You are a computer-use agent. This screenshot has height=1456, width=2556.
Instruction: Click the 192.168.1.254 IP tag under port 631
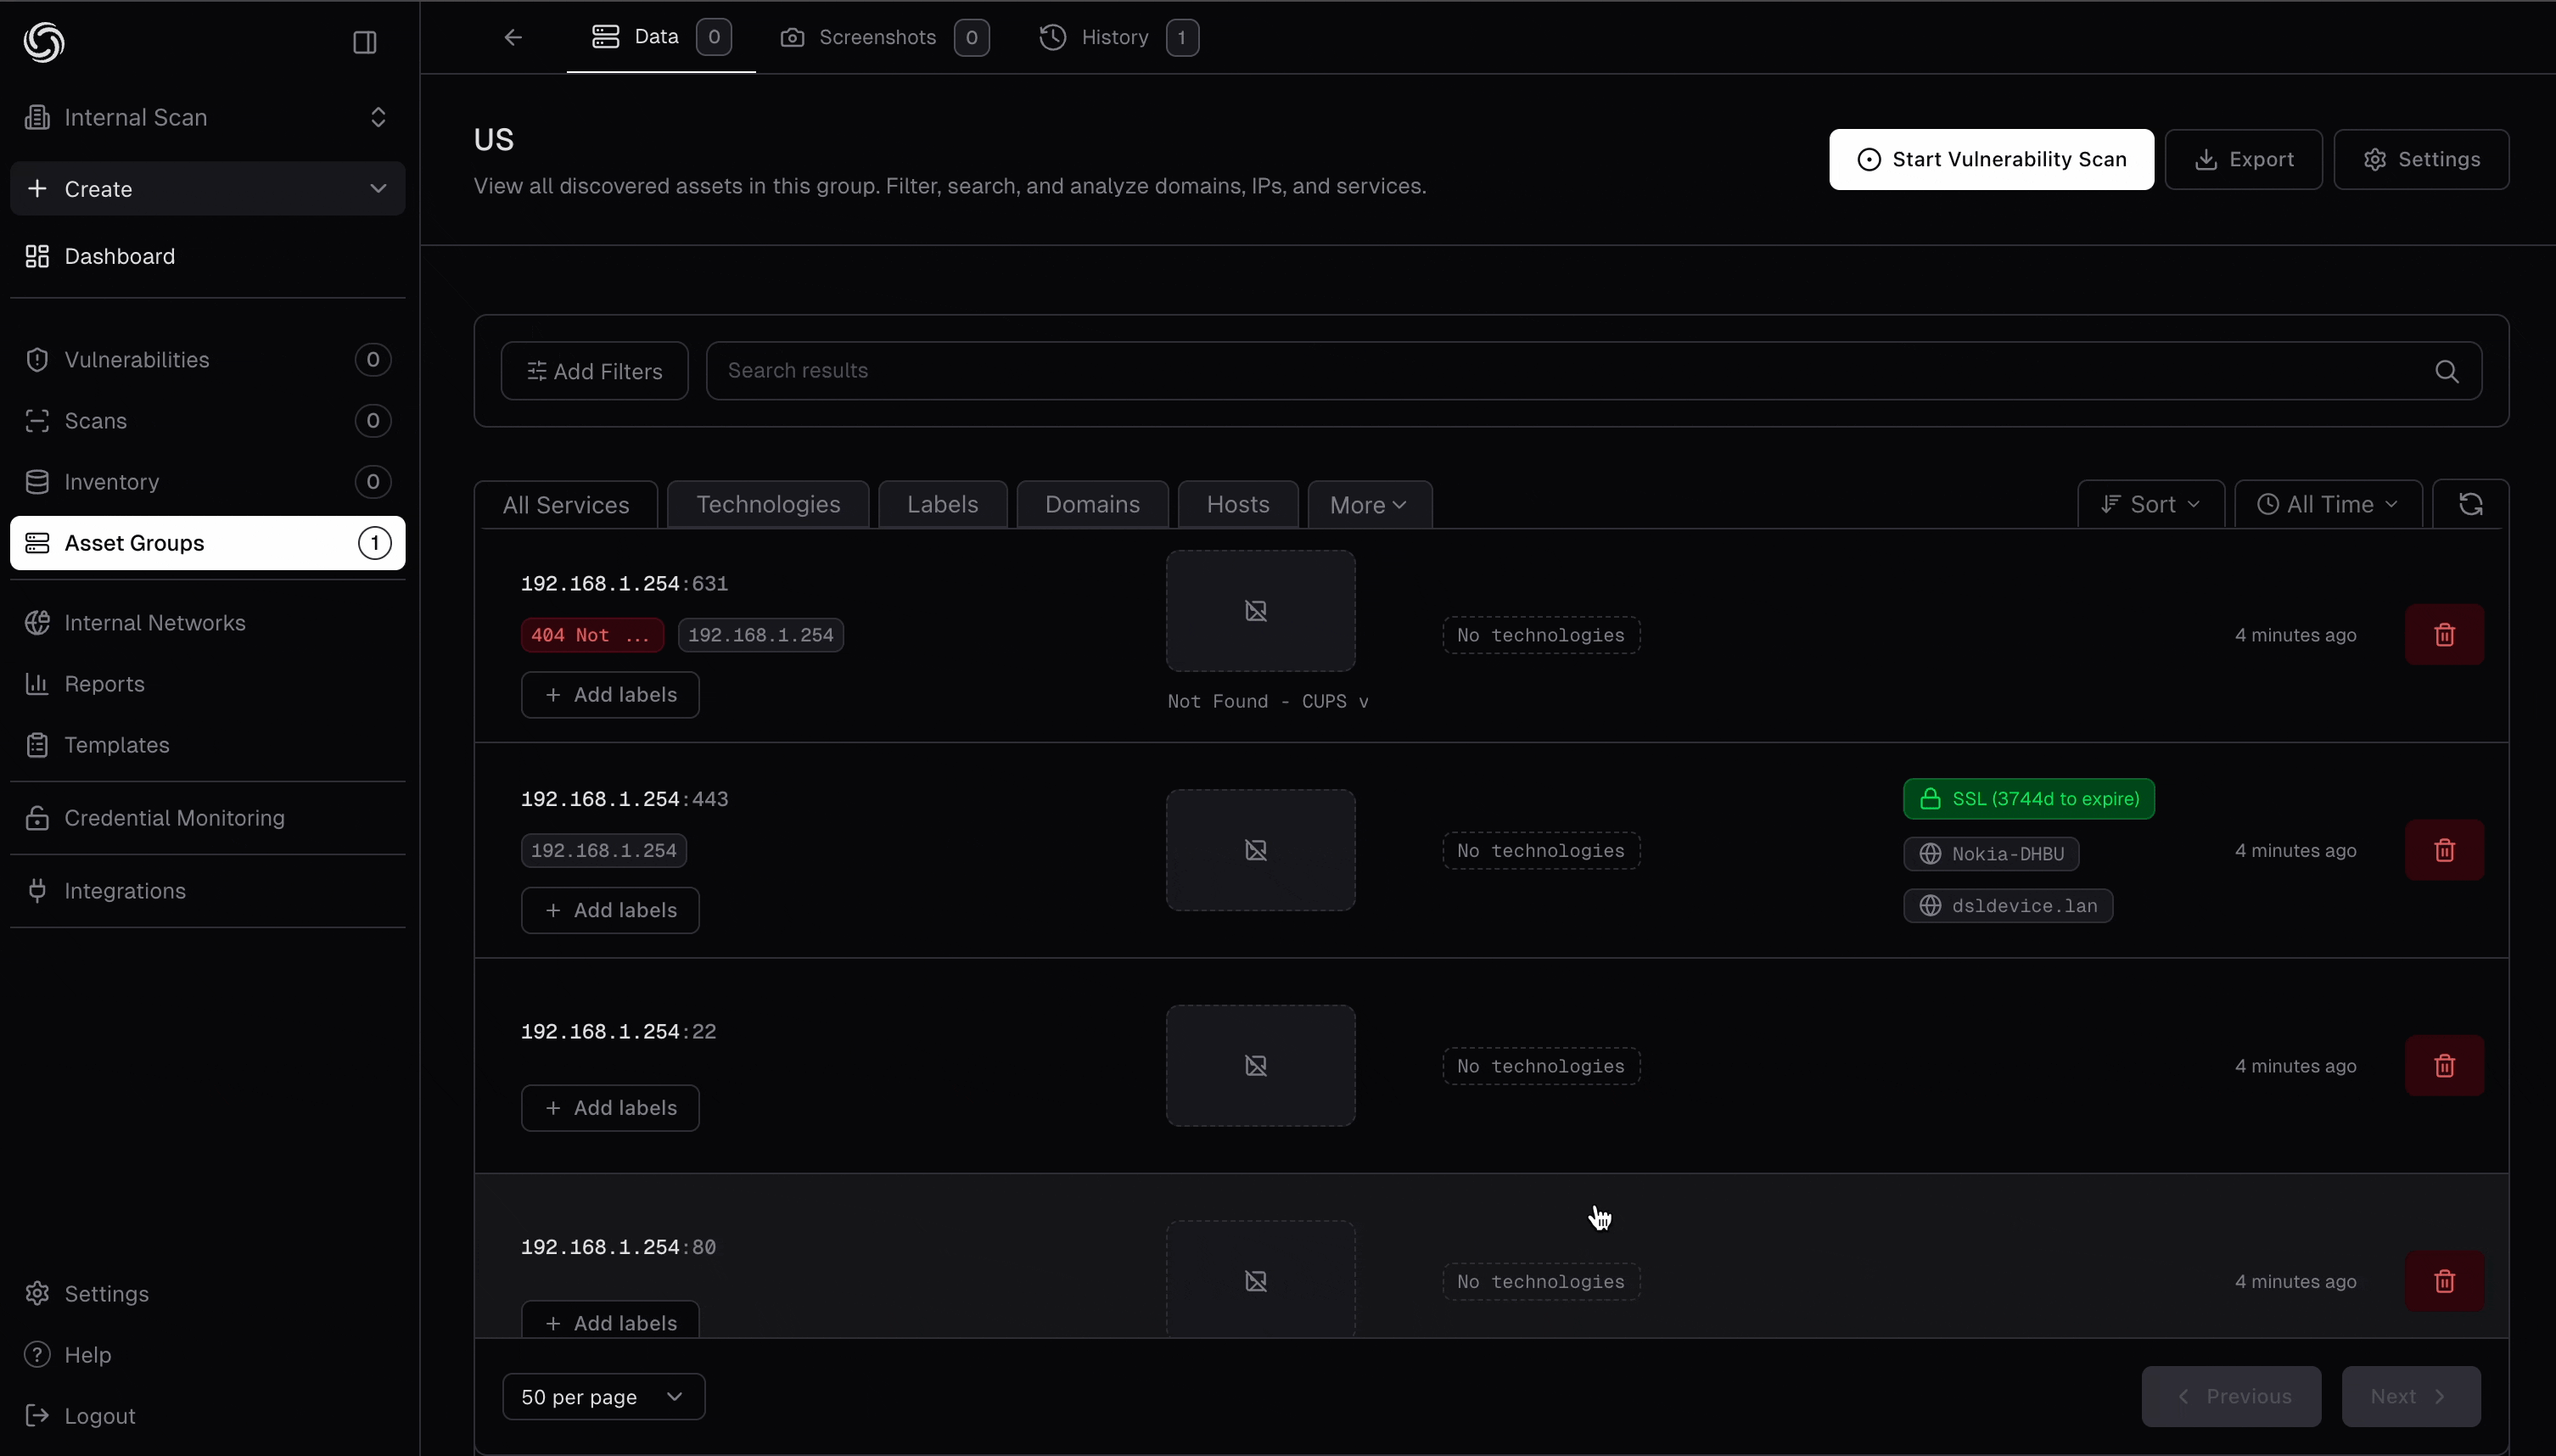761,635
